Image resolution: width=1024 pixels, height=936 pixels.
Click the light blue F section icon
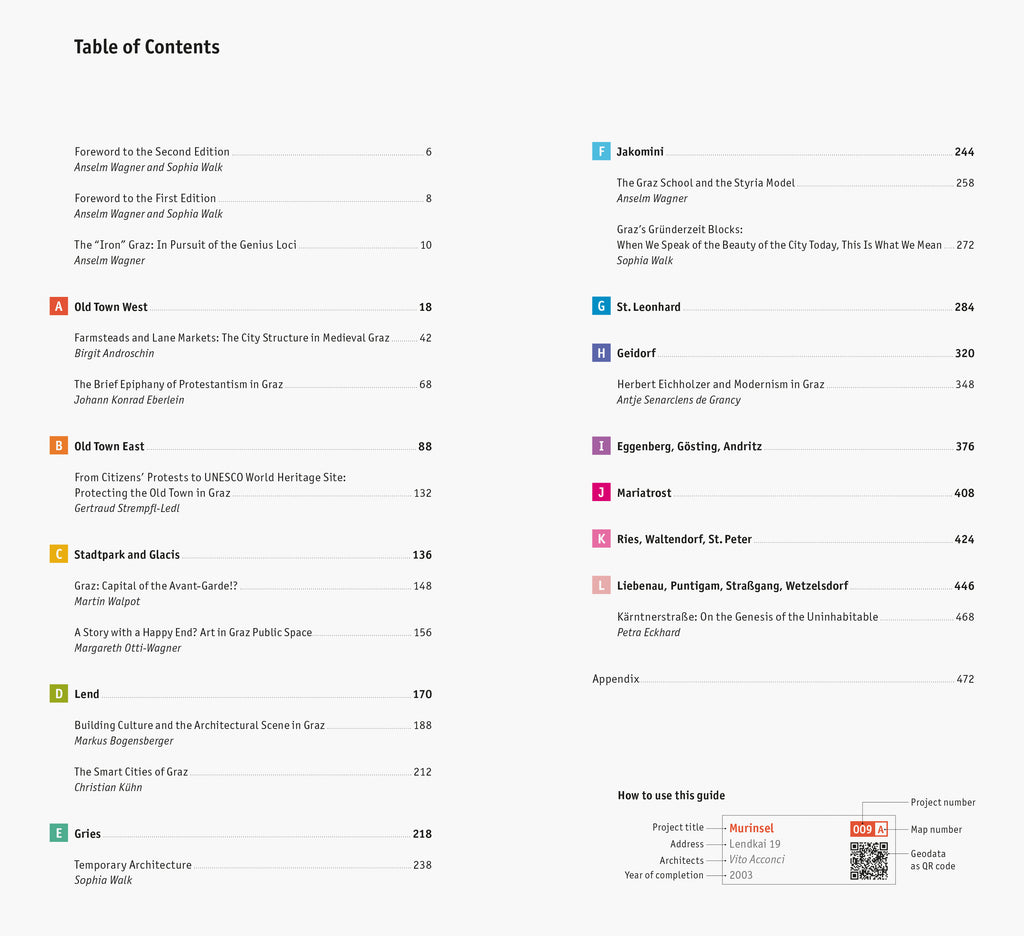point(601,152)
